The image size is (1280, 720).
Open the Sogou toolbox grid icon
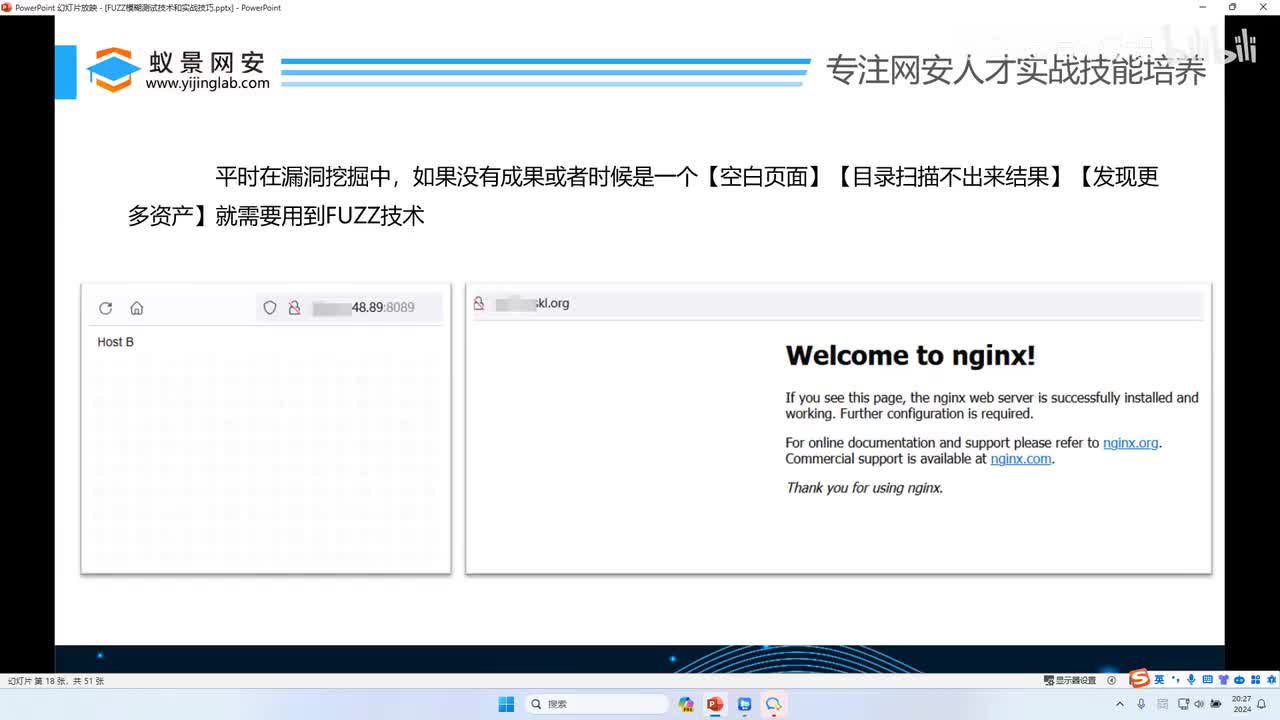1255,679
